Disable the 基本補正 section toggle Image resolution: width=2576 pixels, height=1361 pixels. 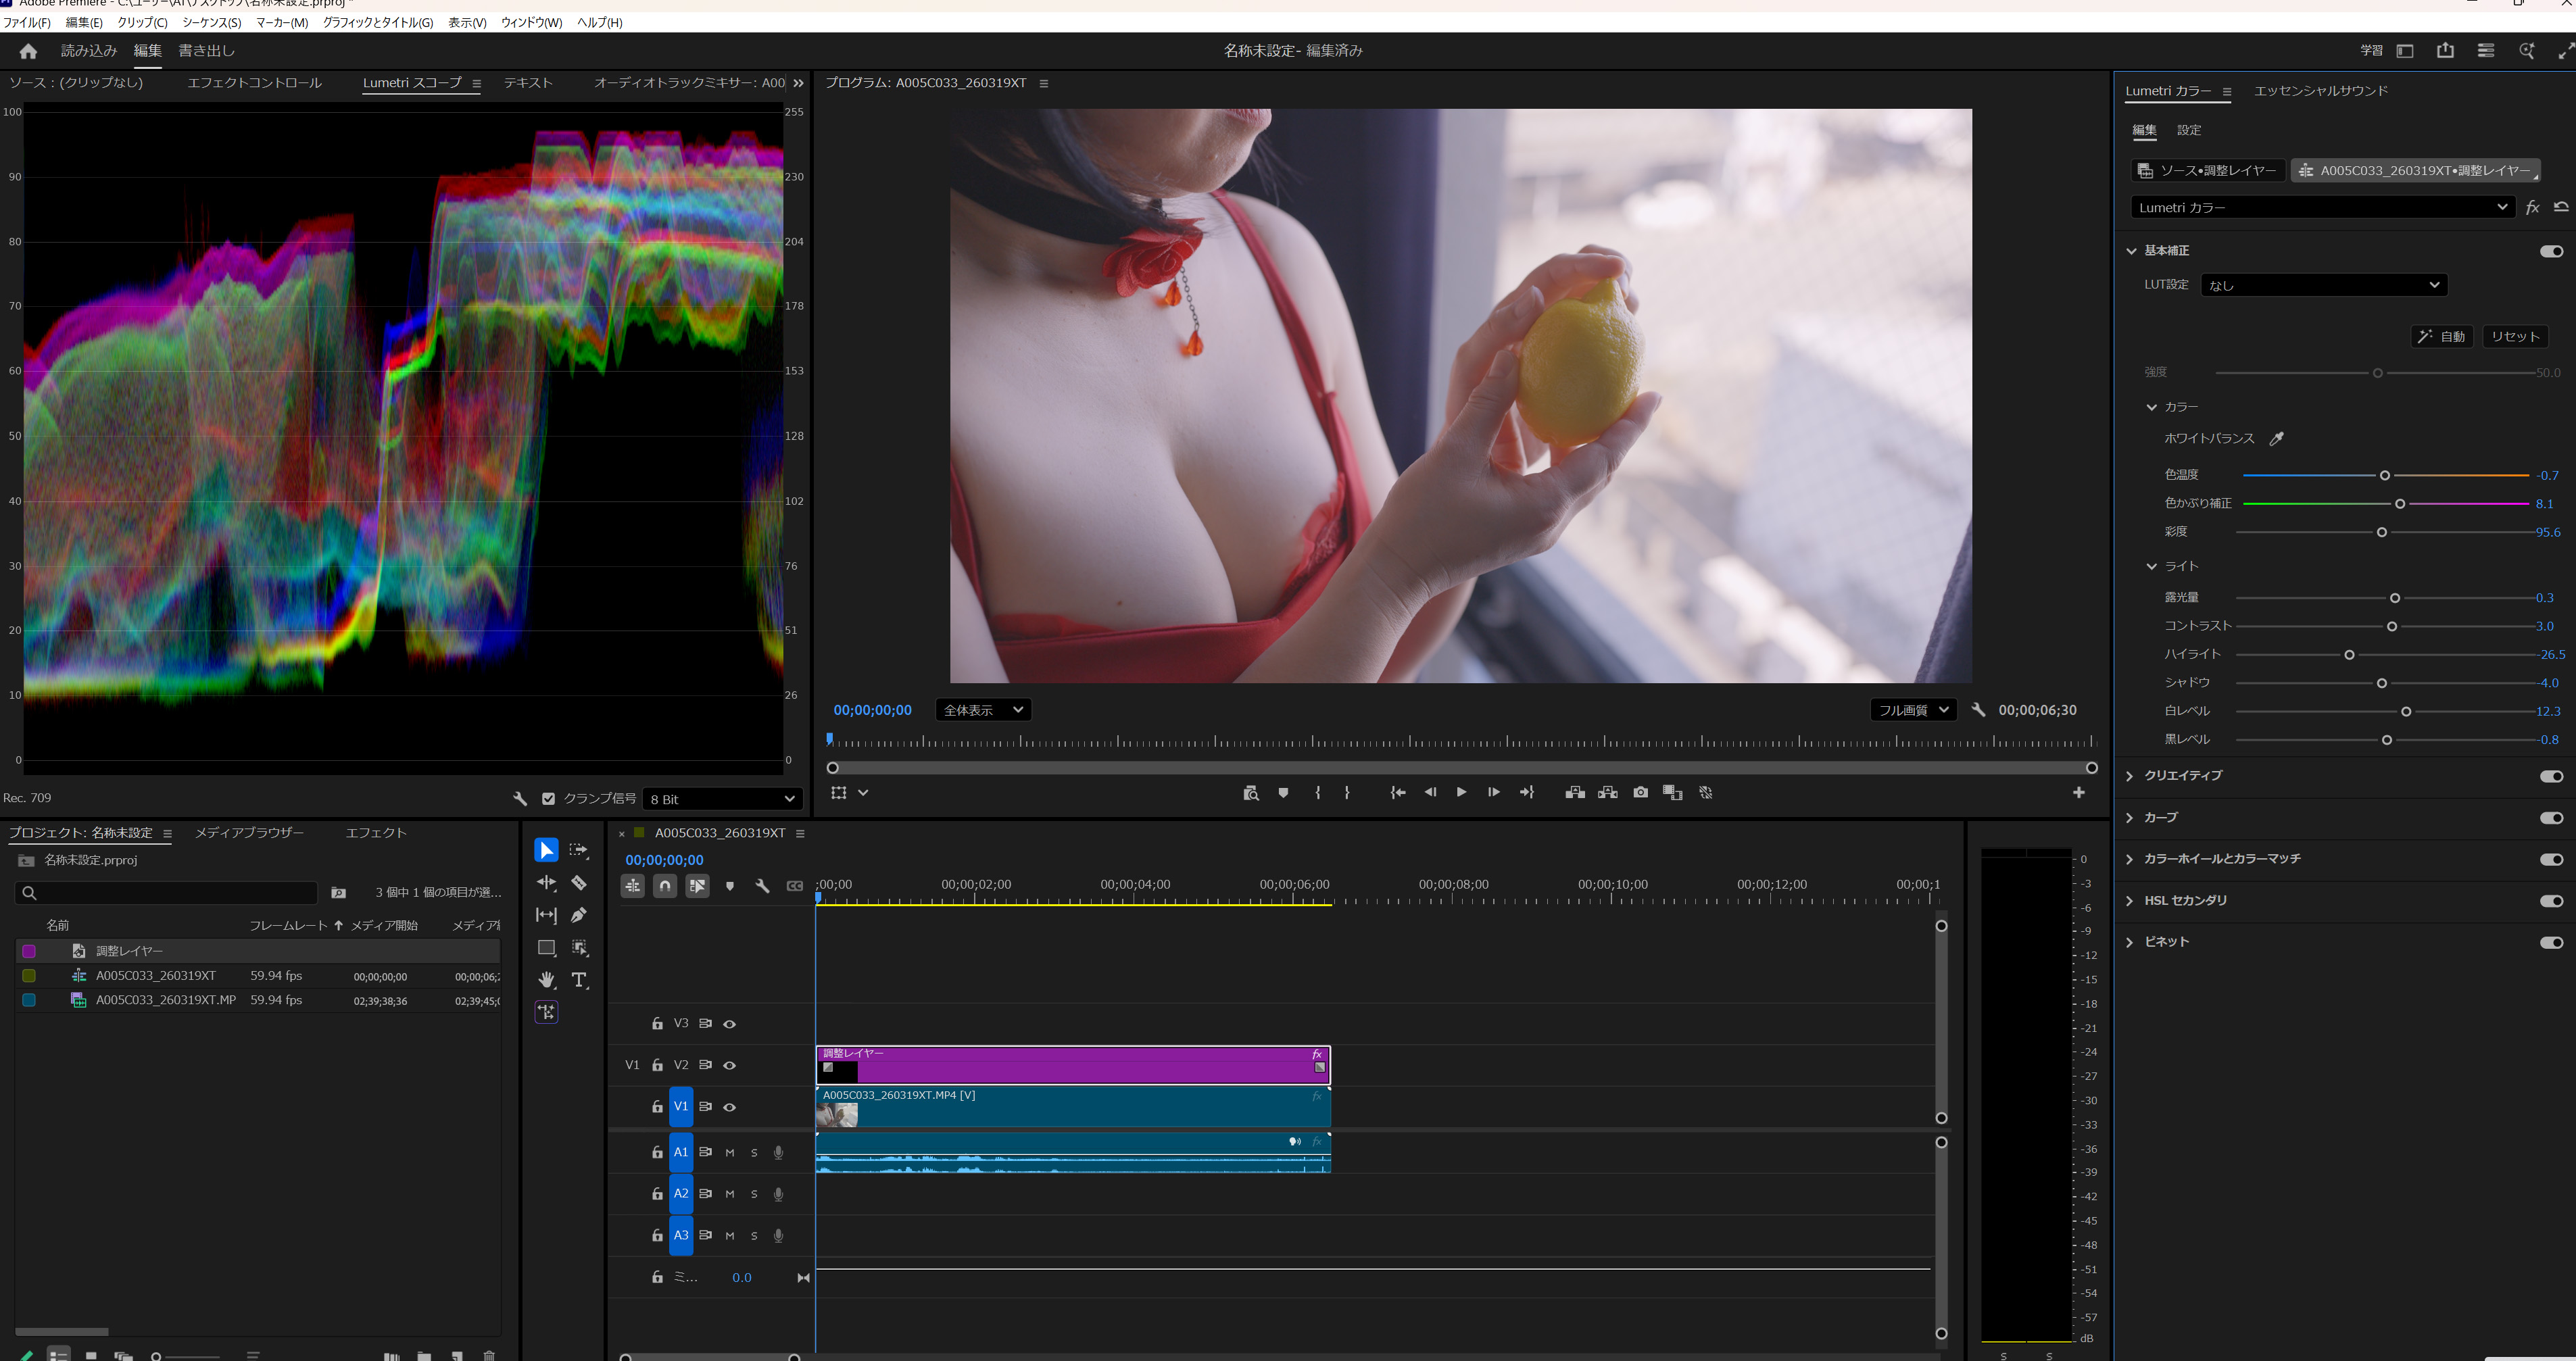(x=2551, y=251)
